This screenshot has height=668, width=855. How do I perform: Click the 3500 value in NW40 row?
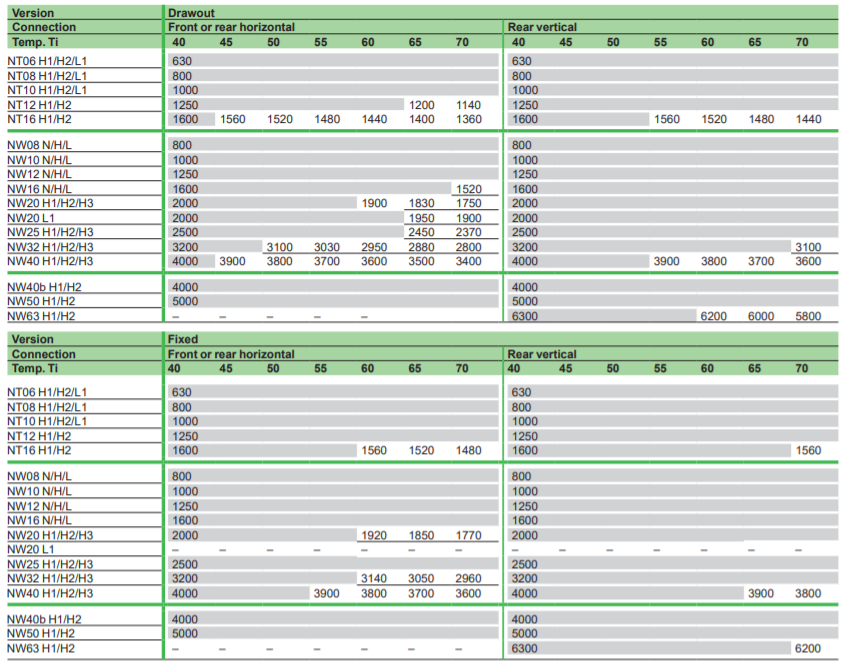[422, 261]
